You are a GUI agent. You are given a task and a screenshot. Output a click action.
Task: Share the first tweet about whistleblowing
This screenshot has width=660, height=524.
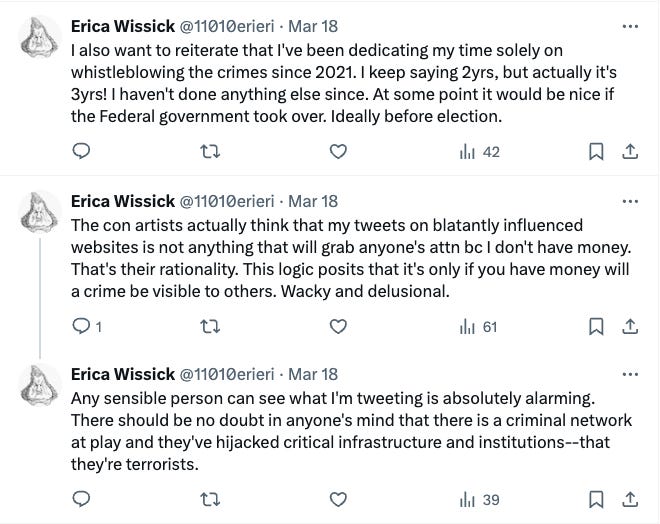629,152
